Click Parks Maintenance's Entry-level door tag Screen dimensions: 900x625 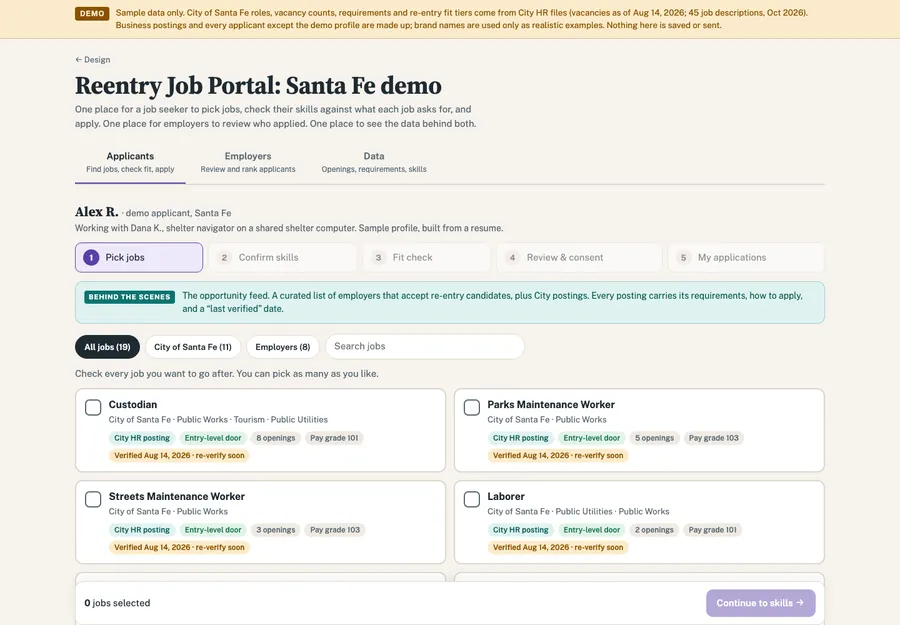[592, 438]
